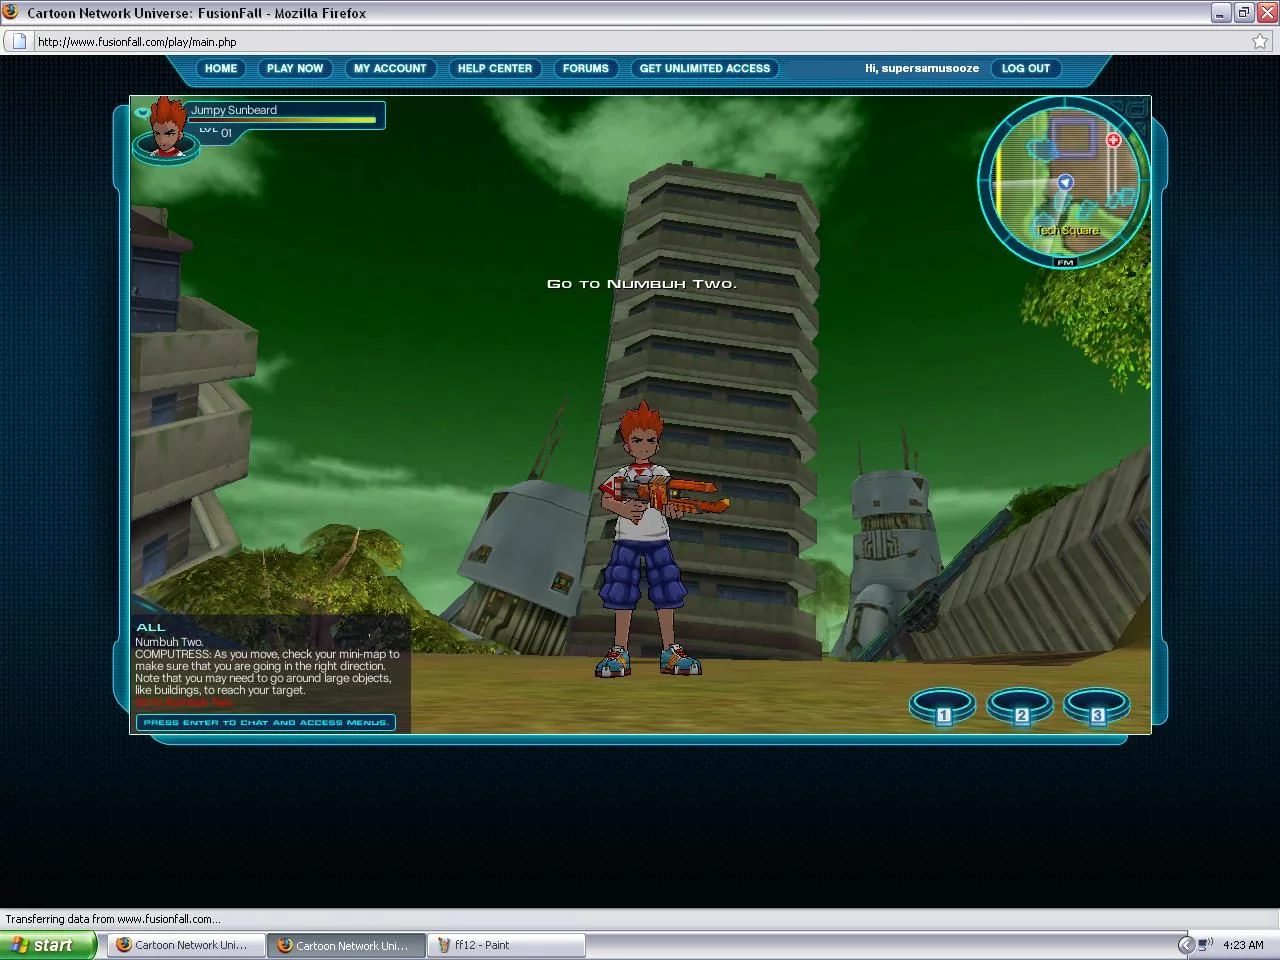Click the circular mini-map
1280x960 pixels.
(1065, 182)
